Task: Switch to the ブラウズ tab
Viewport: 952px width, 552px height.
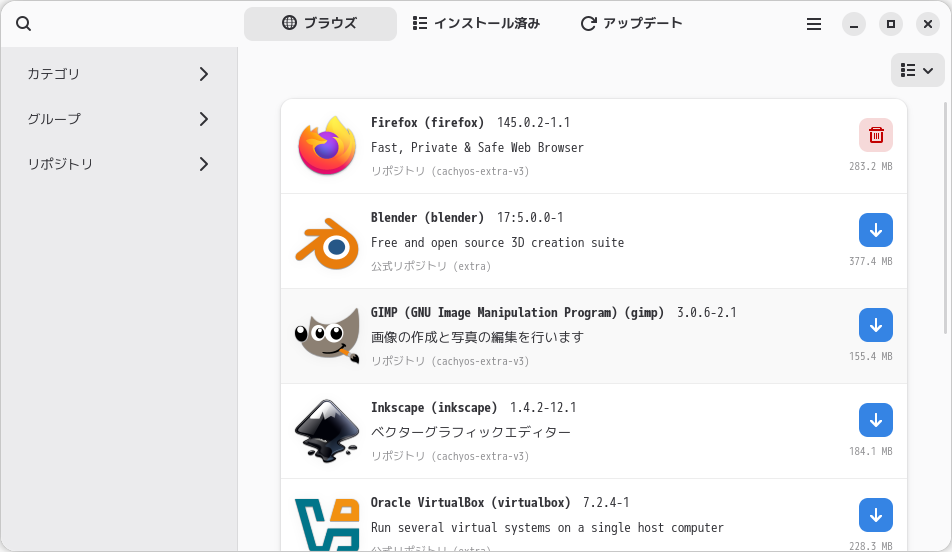Action: [x=320, y=24]
